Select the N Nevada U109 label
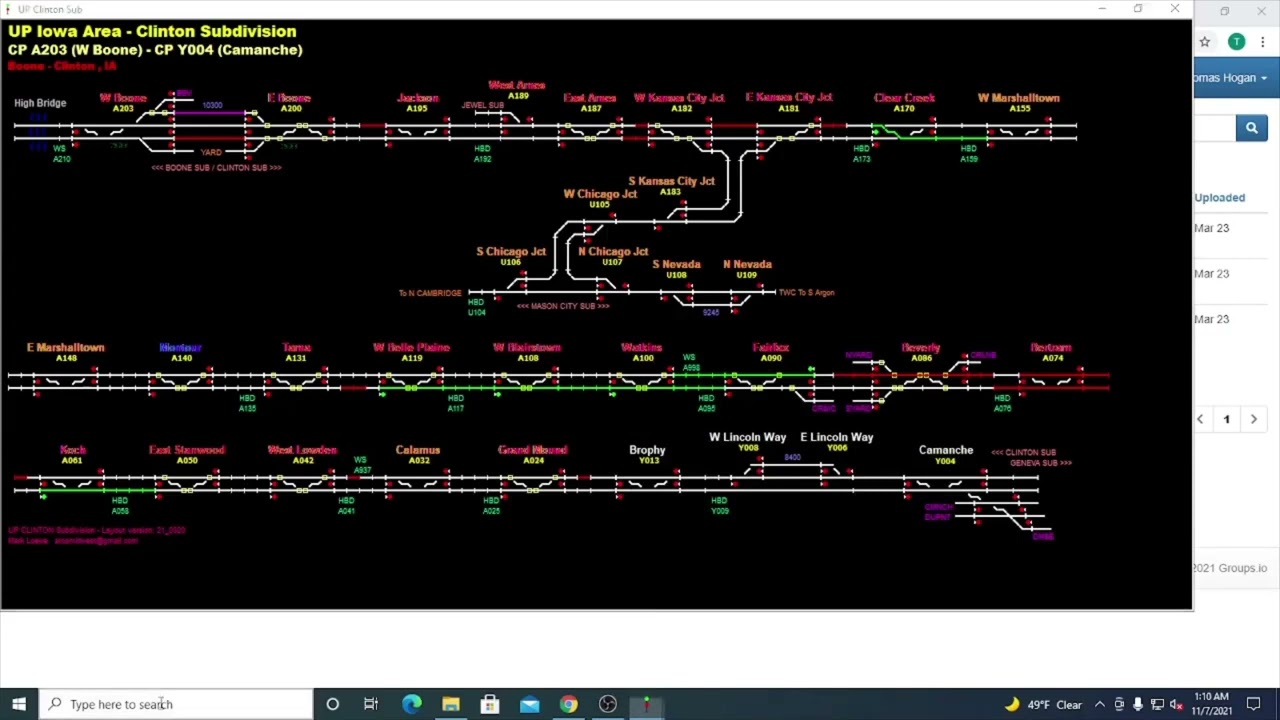This screenshot has height=720, width=1280. coord(747,269)
